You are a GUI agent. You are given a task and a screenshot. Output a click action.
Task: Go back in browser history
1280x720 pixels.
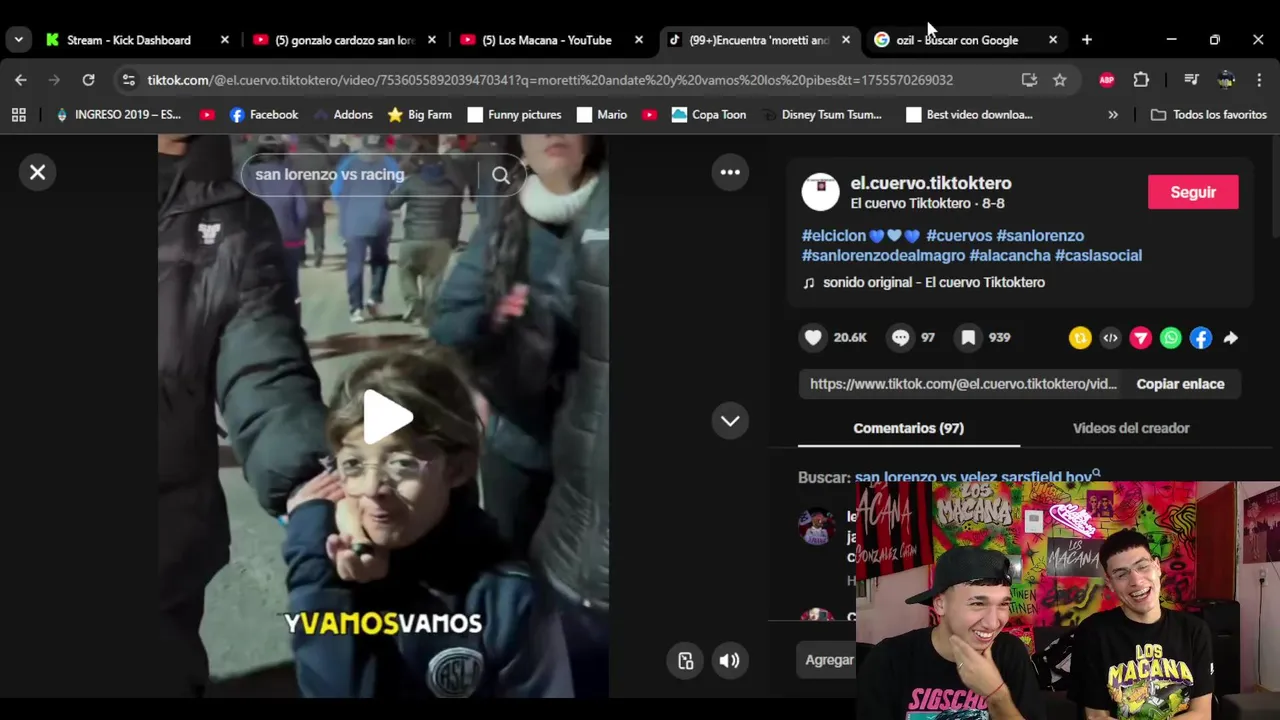click(x=21, y=80)
